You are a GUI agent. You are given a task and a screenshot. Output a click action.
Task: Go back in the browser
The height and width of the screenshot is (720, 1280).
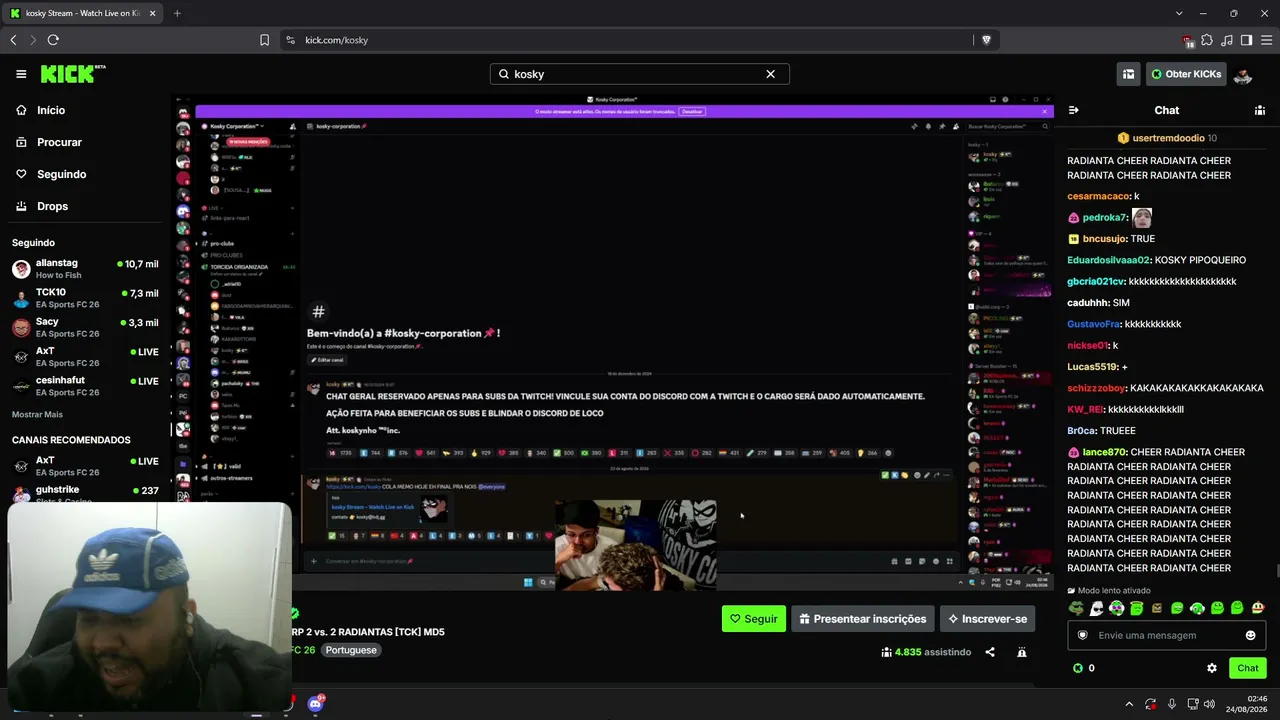coord(13,40)
